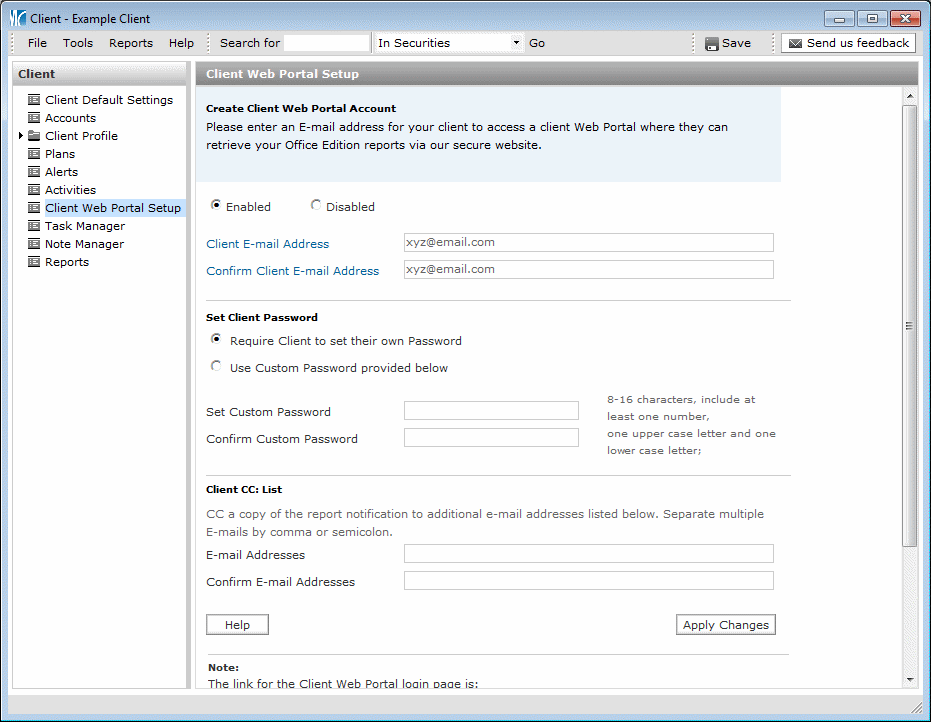Click the icon beside Note Manager
Image resolution: width=931 pixels, height=722 pixels.
click(x=34, y=244)
